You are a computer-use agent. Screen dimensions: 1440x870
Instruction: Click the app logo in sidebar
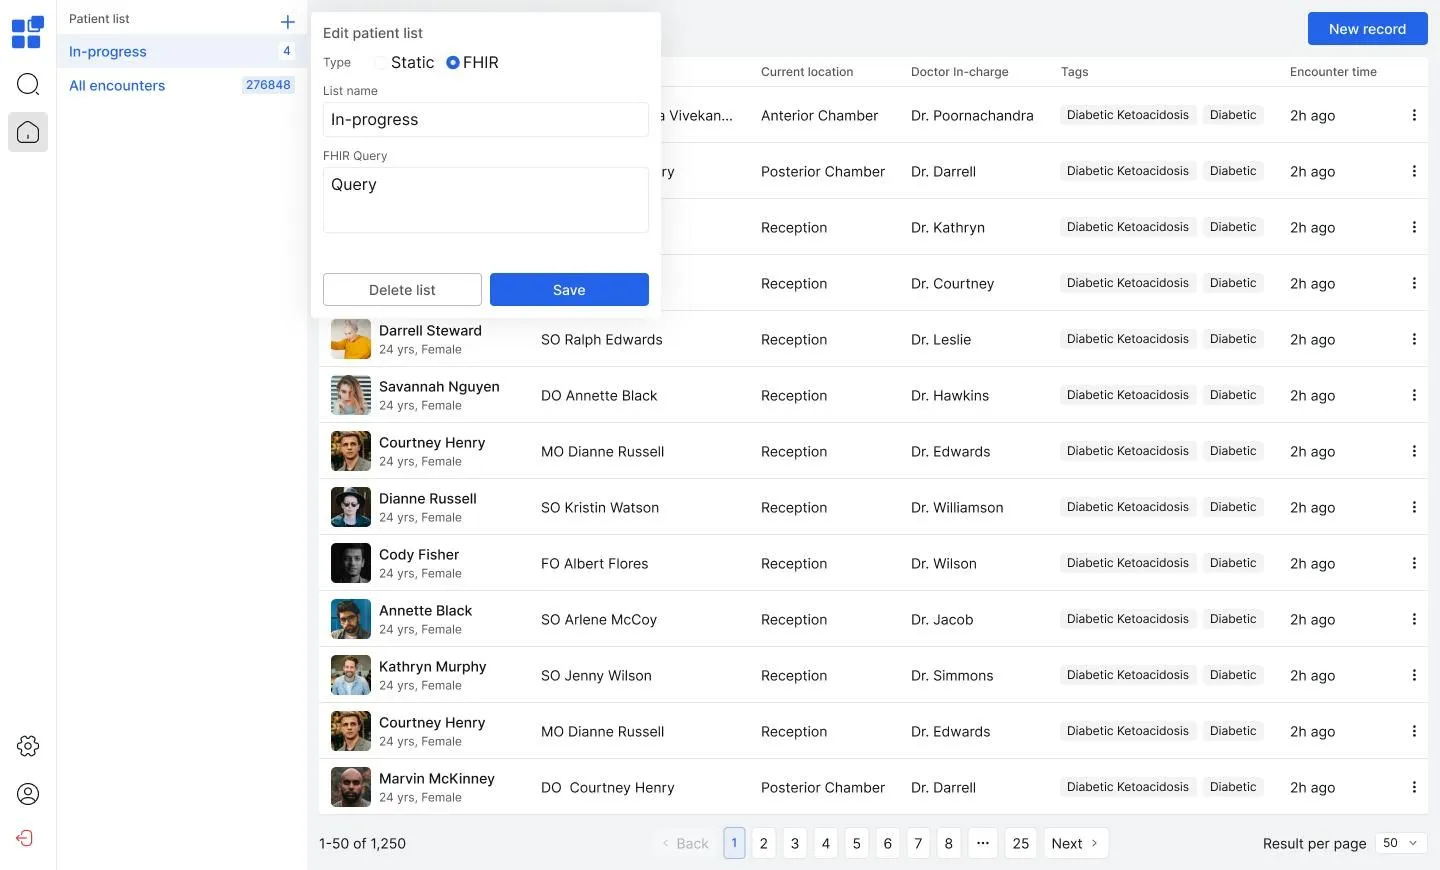[27, 32]
